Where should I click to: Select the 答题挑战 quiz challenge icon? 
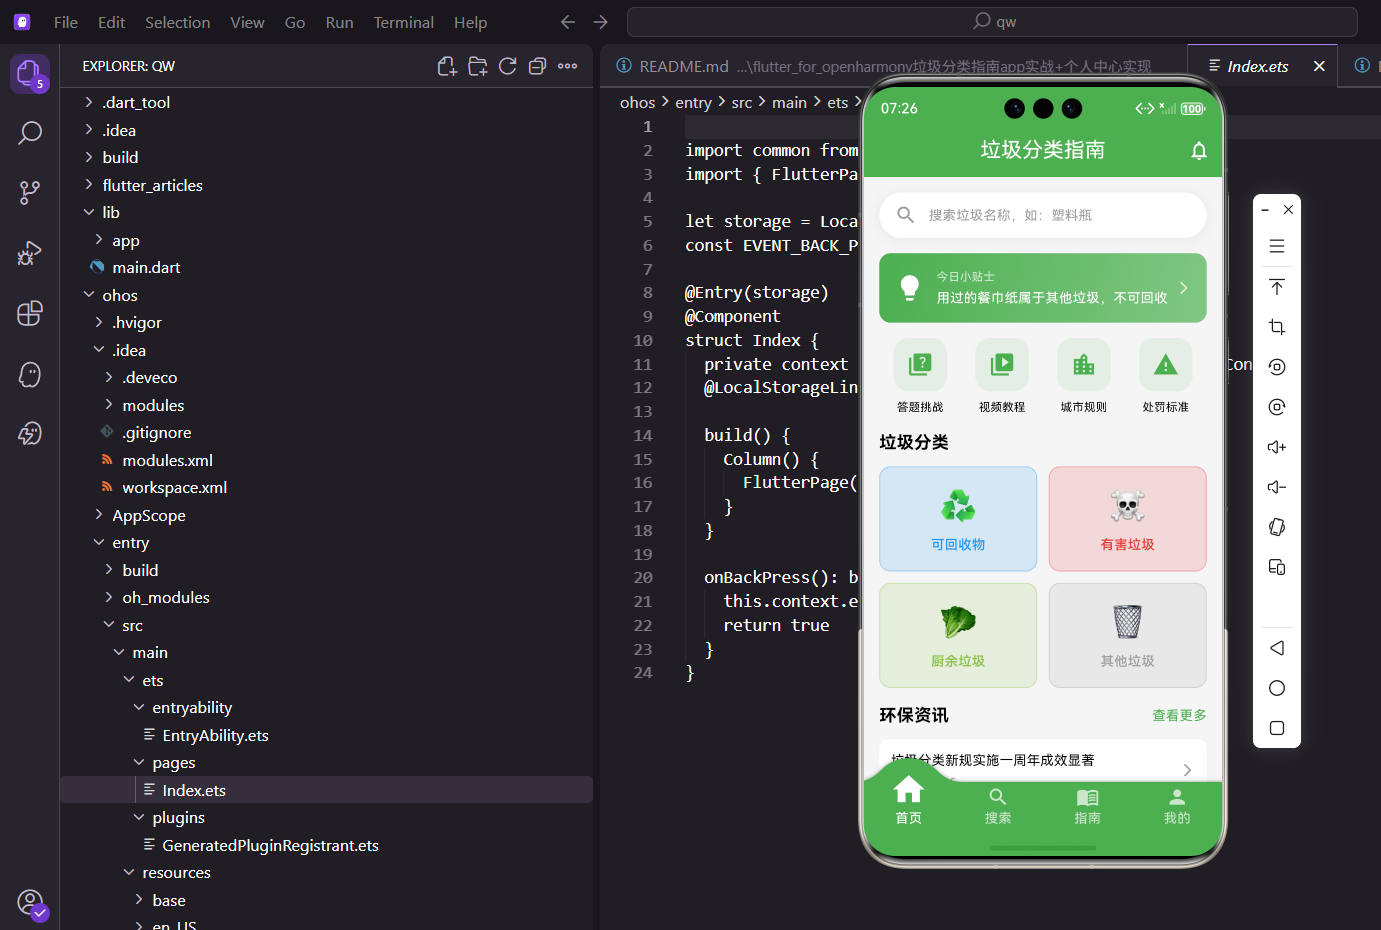919,364
